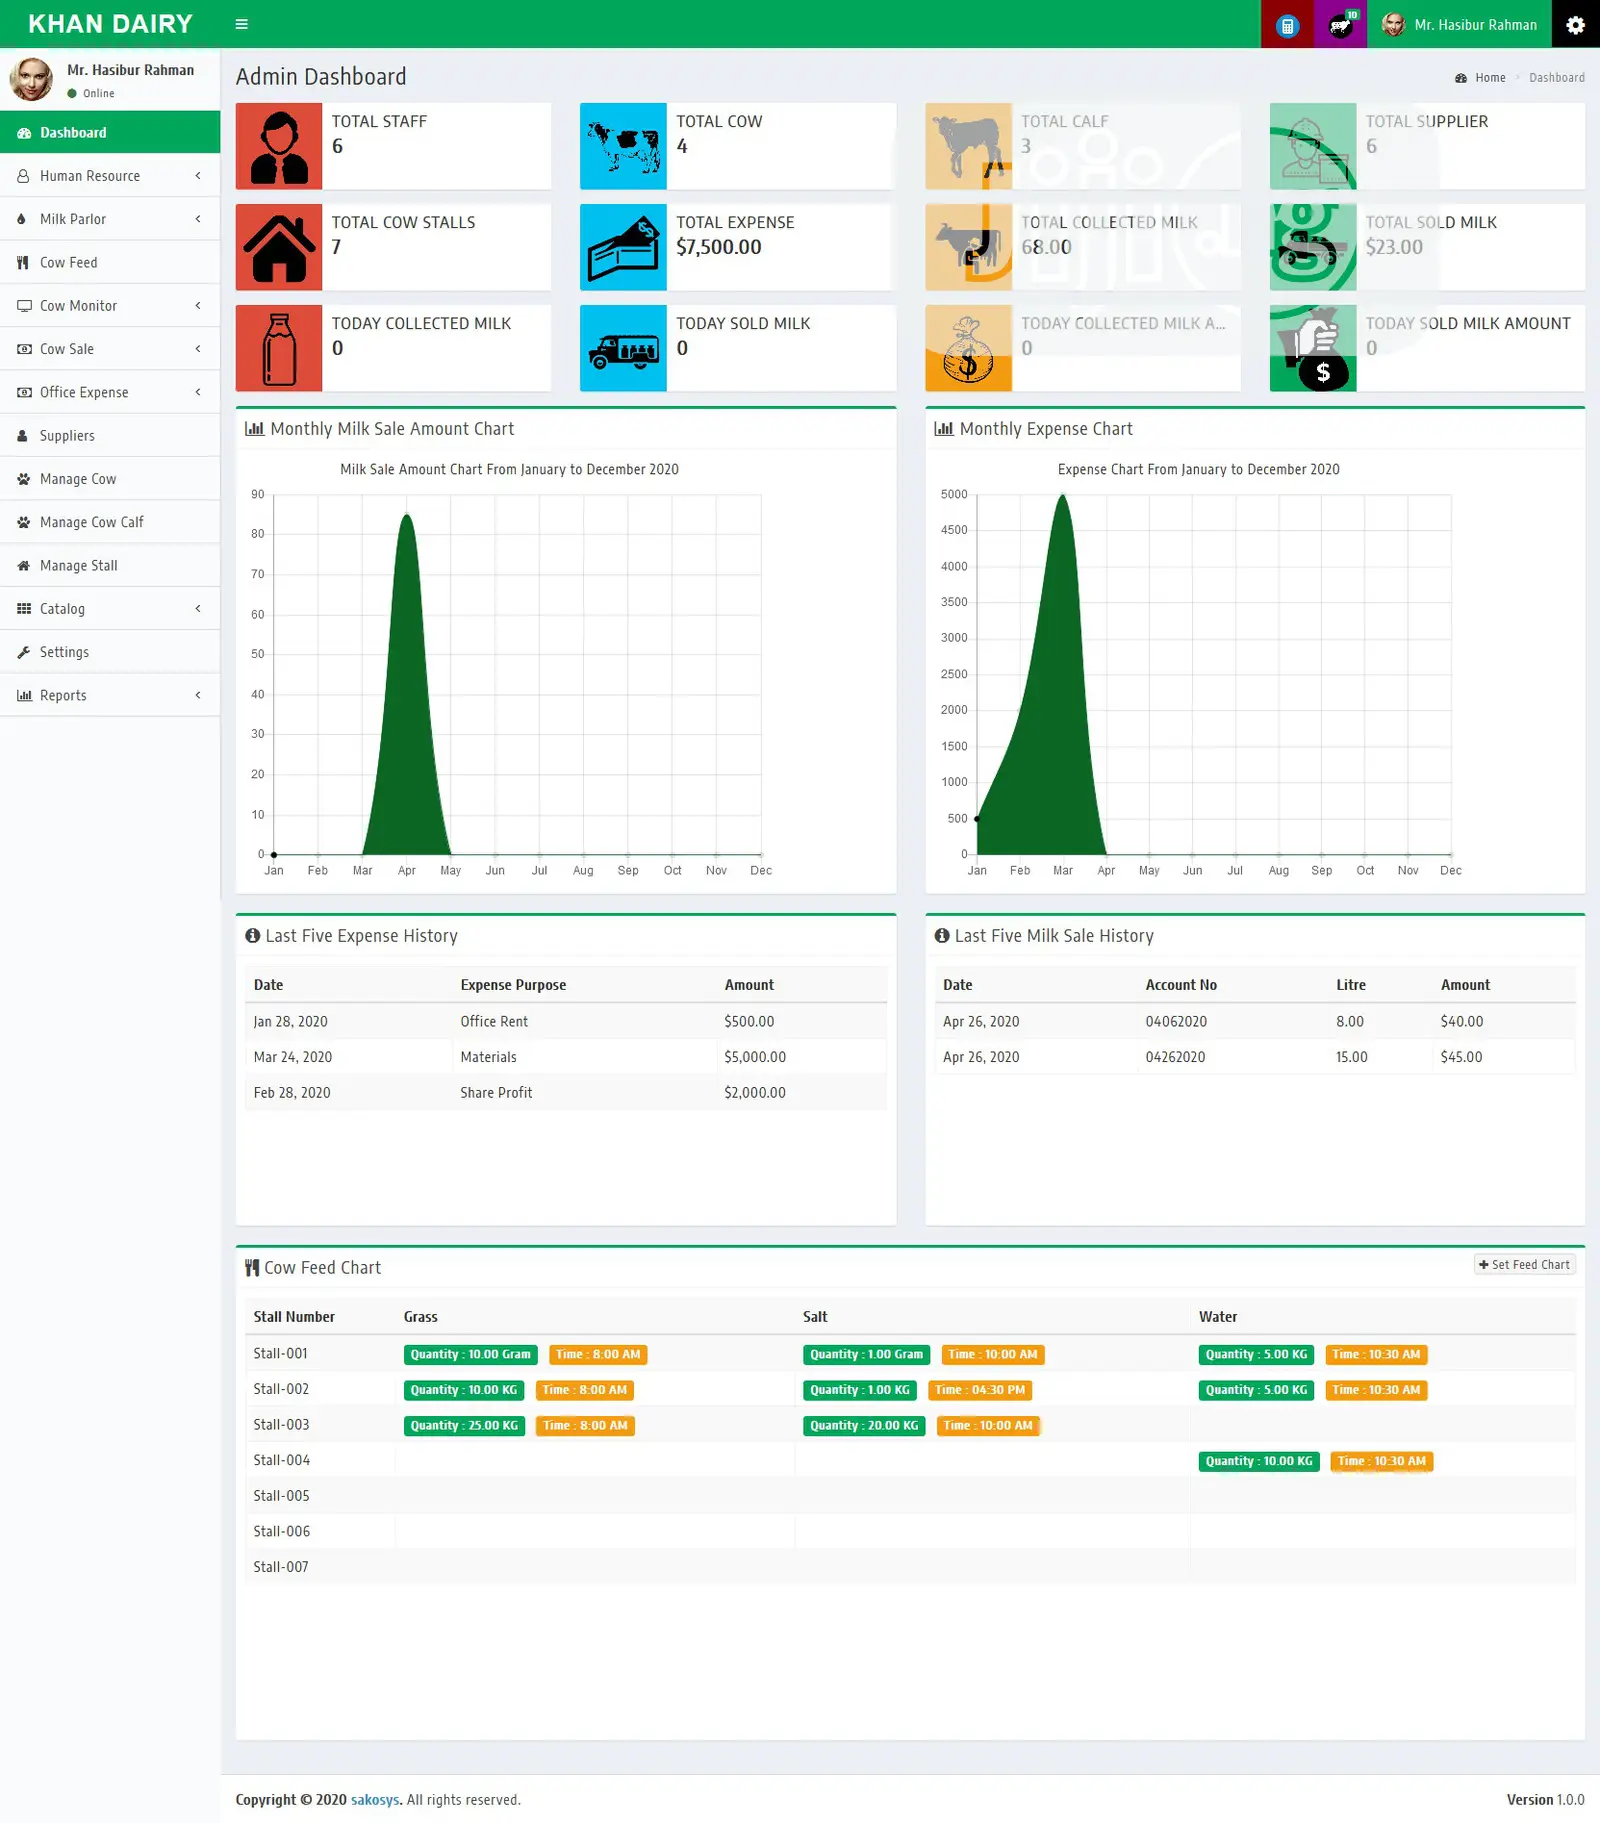This screenshot has height=1823, width=1600.
Task: Click the Total Calf icon tile
Action: click(x=968, y=146)
